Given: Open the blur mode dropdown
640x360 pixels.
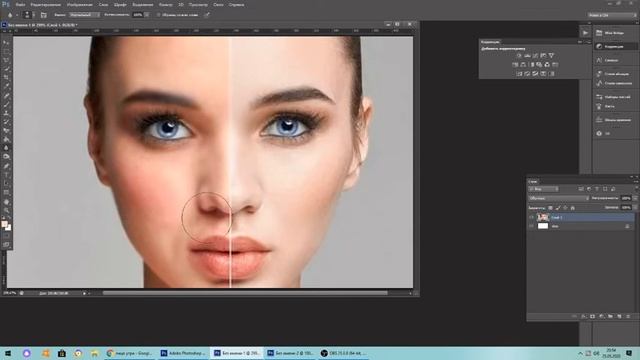Looking at the screenshot, I should pos(84,15).
